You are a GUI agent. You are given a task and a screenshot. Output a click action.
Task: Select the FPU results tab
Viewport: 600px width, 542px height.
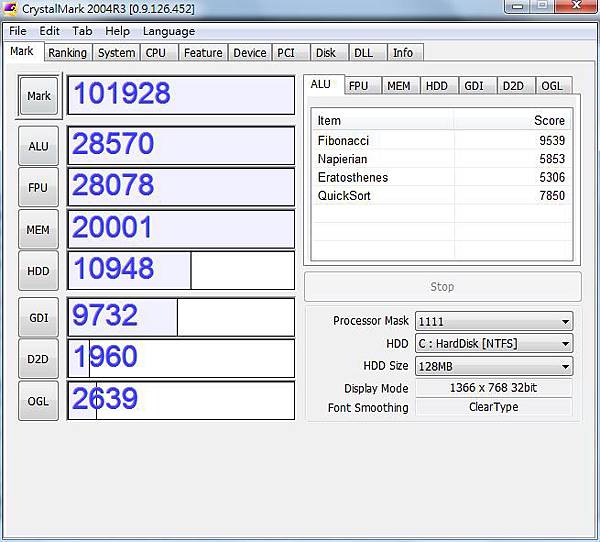pos(357,86)
